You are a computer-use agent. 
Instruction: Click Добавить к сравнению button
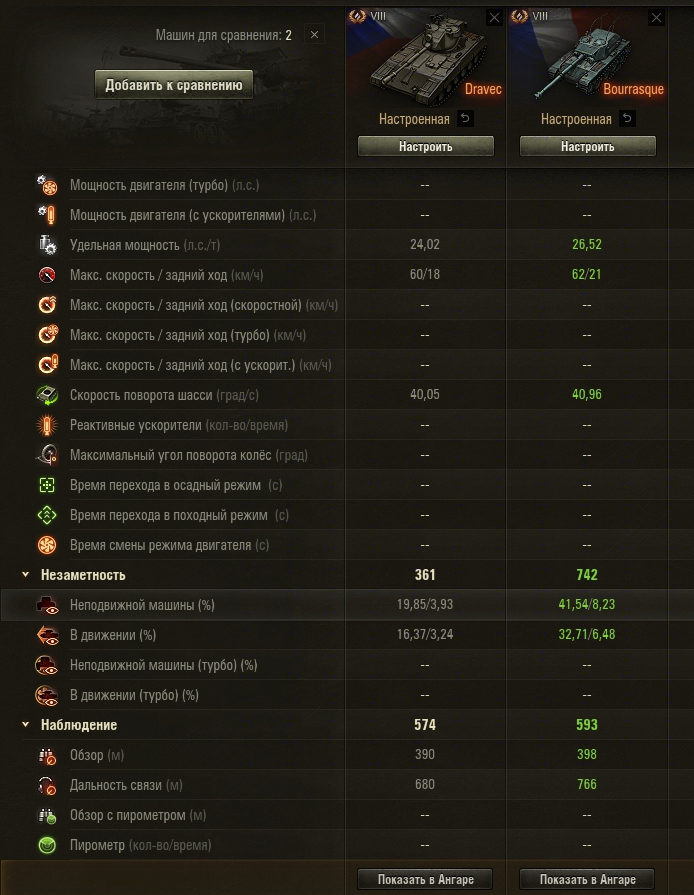tap(174, 85)
